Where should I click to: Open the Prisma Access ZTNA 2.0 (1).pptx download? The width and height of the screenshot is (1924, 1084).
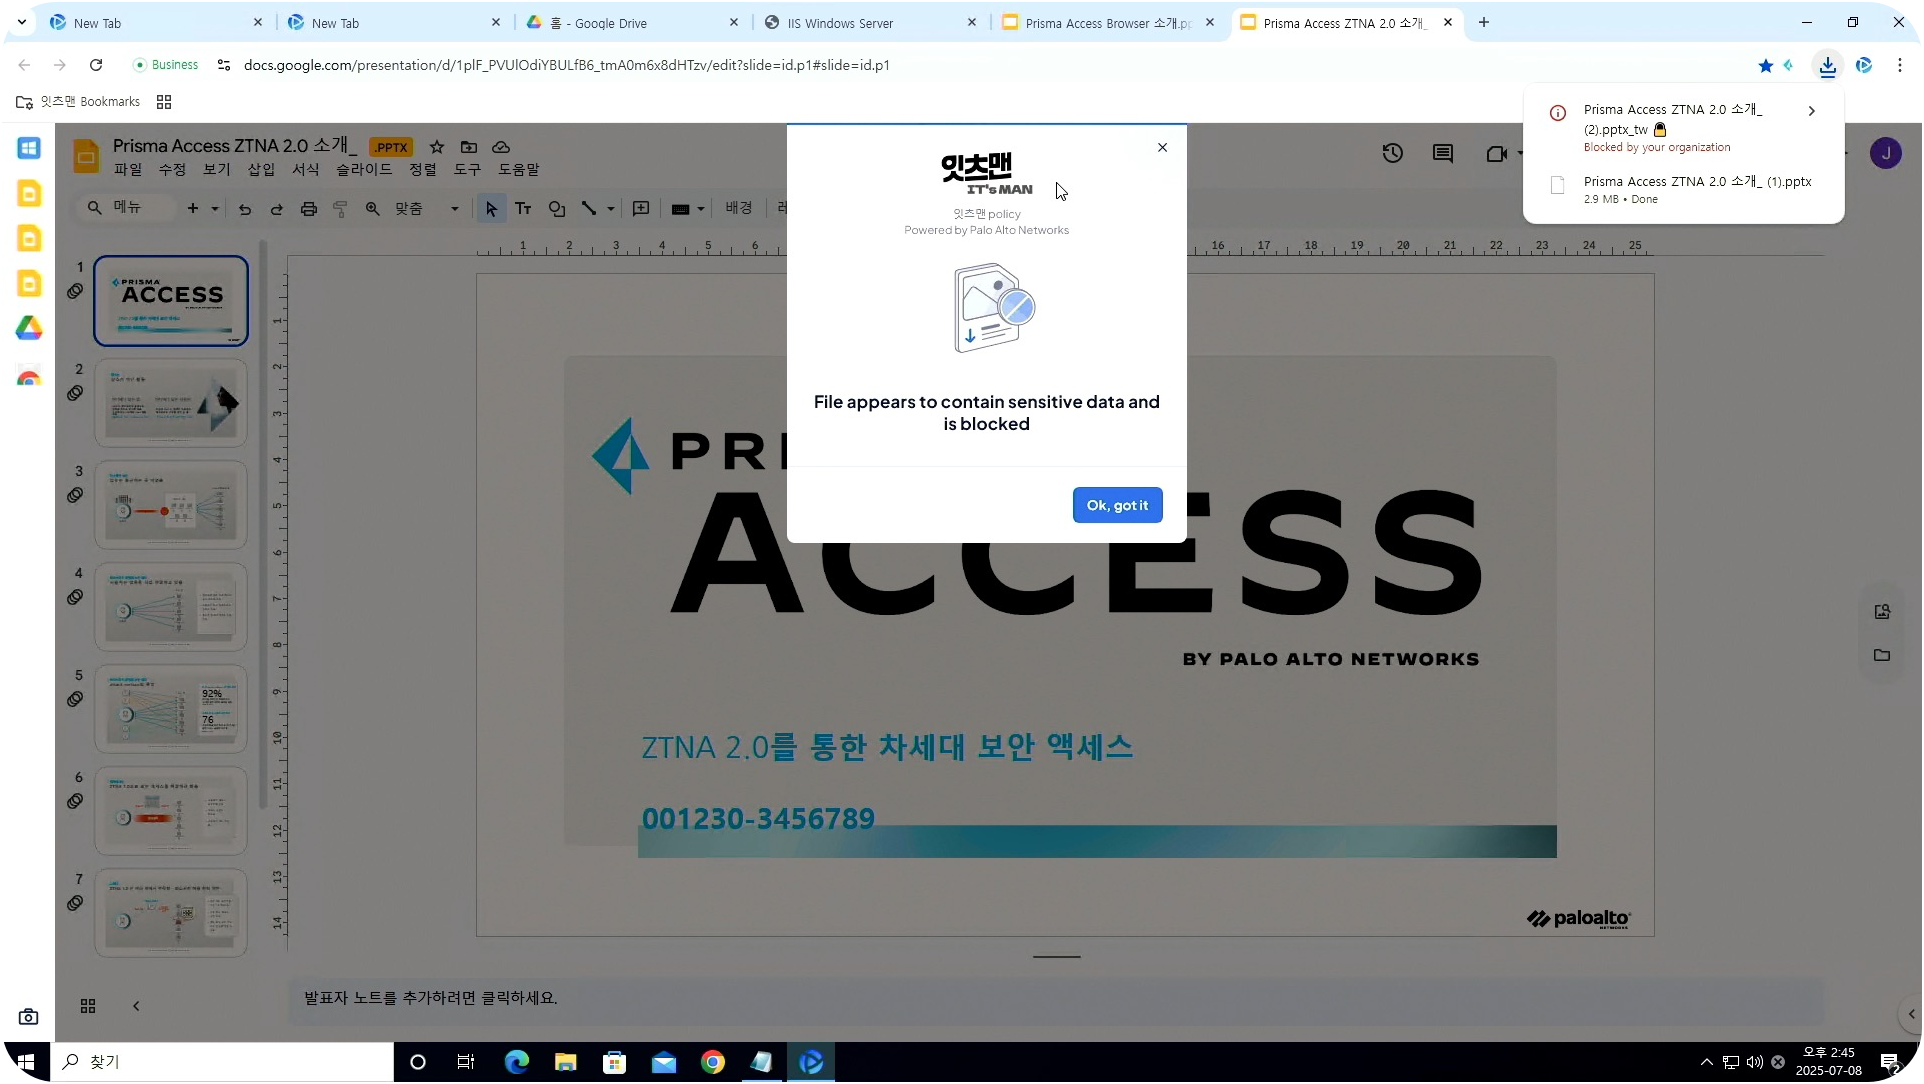click(1684, 189)
